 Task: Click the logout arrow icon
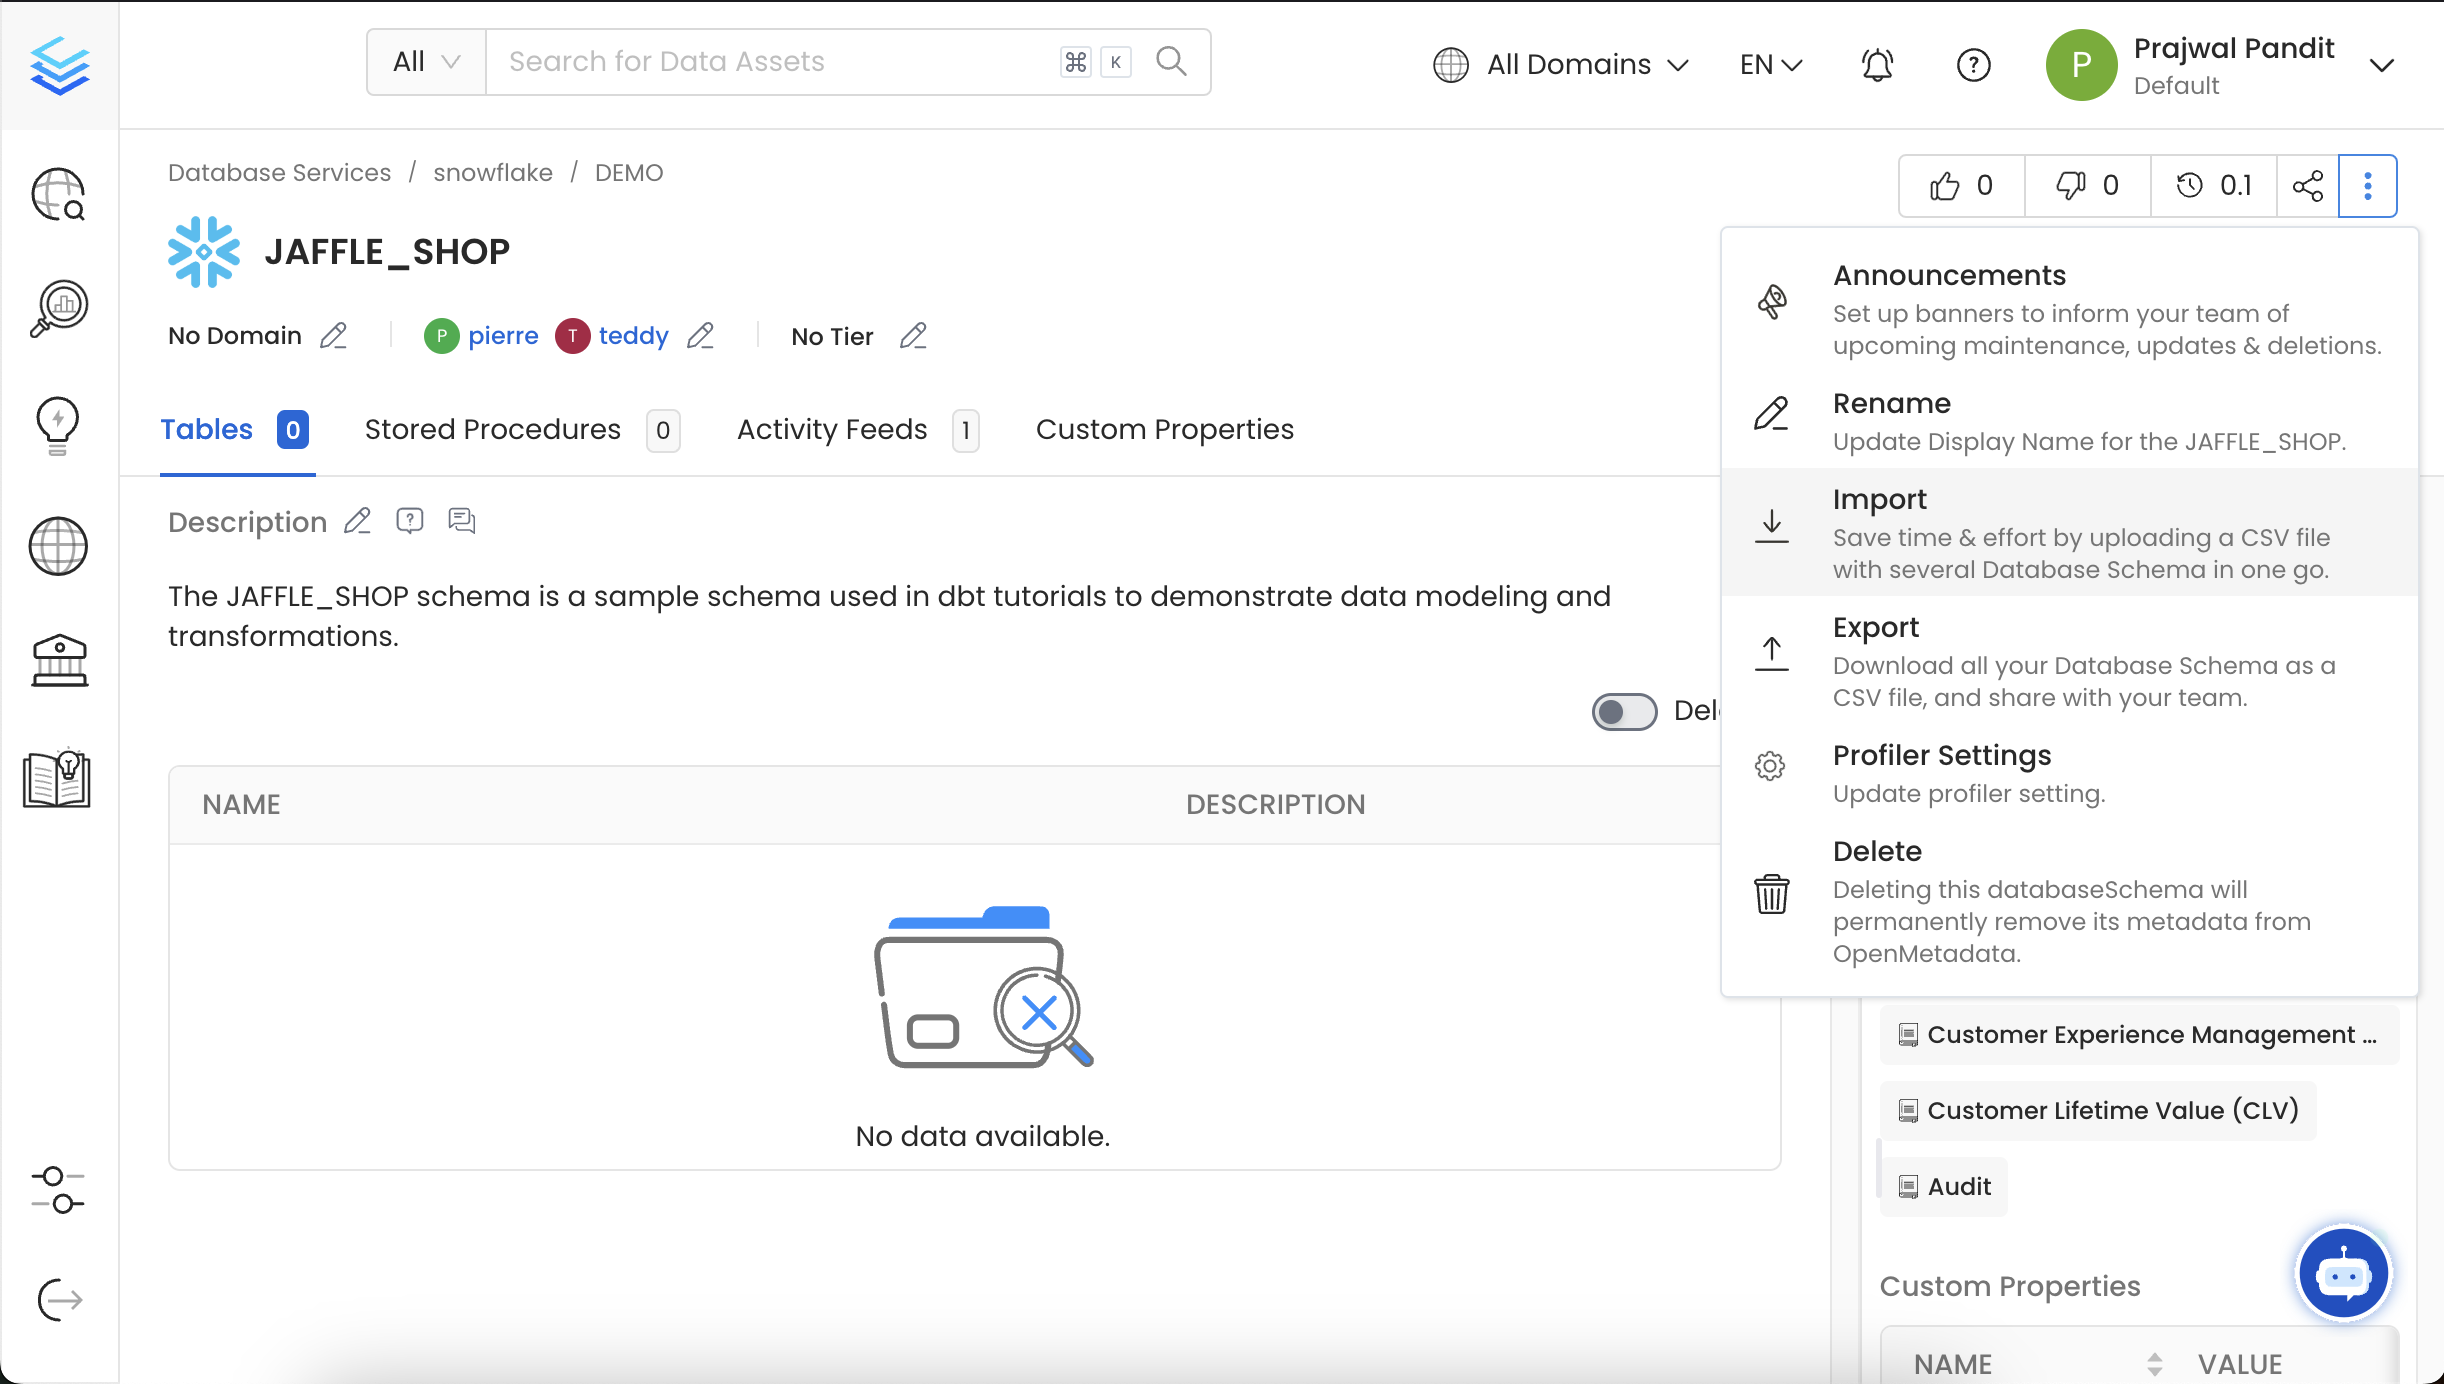pos(57,1300)
